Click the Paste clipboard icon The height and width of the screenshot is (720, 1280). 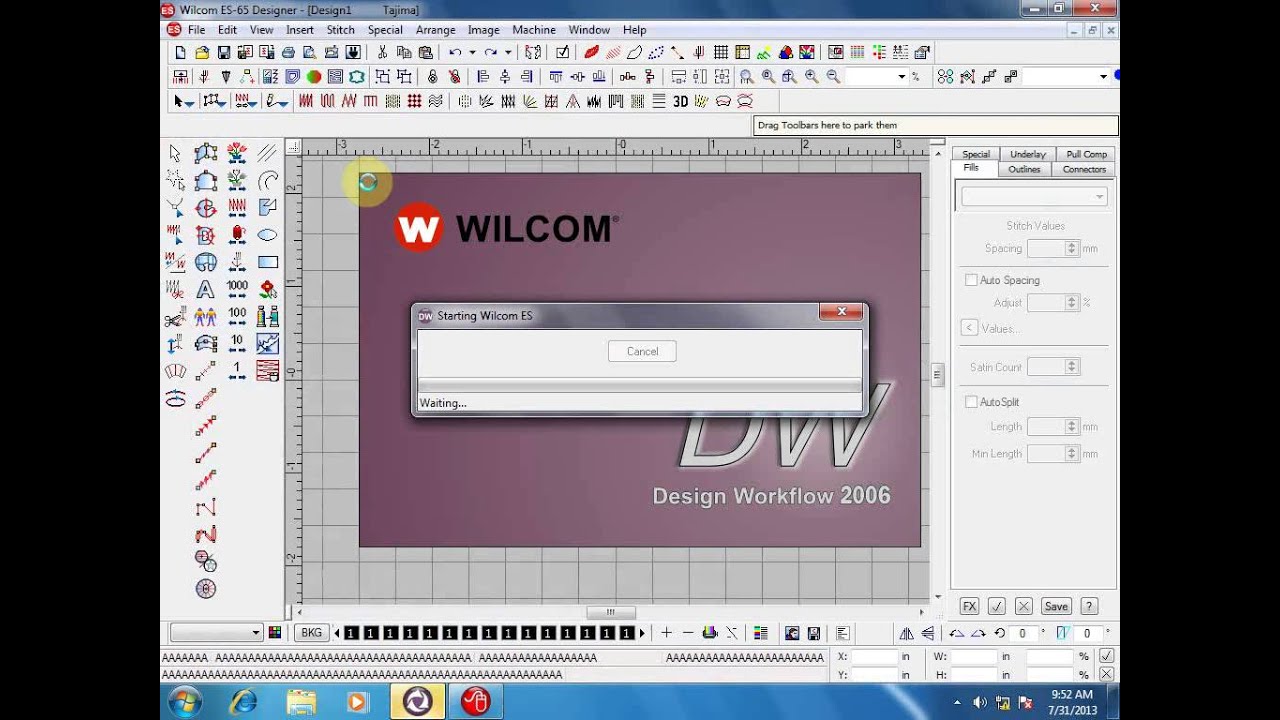point(426,53)
